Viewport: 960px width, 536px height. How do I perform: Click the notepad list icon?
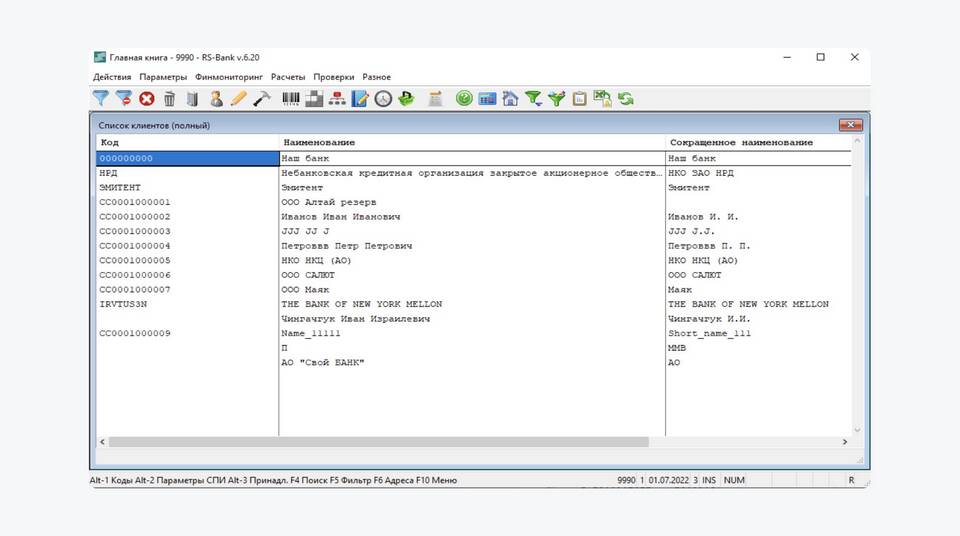435,99
